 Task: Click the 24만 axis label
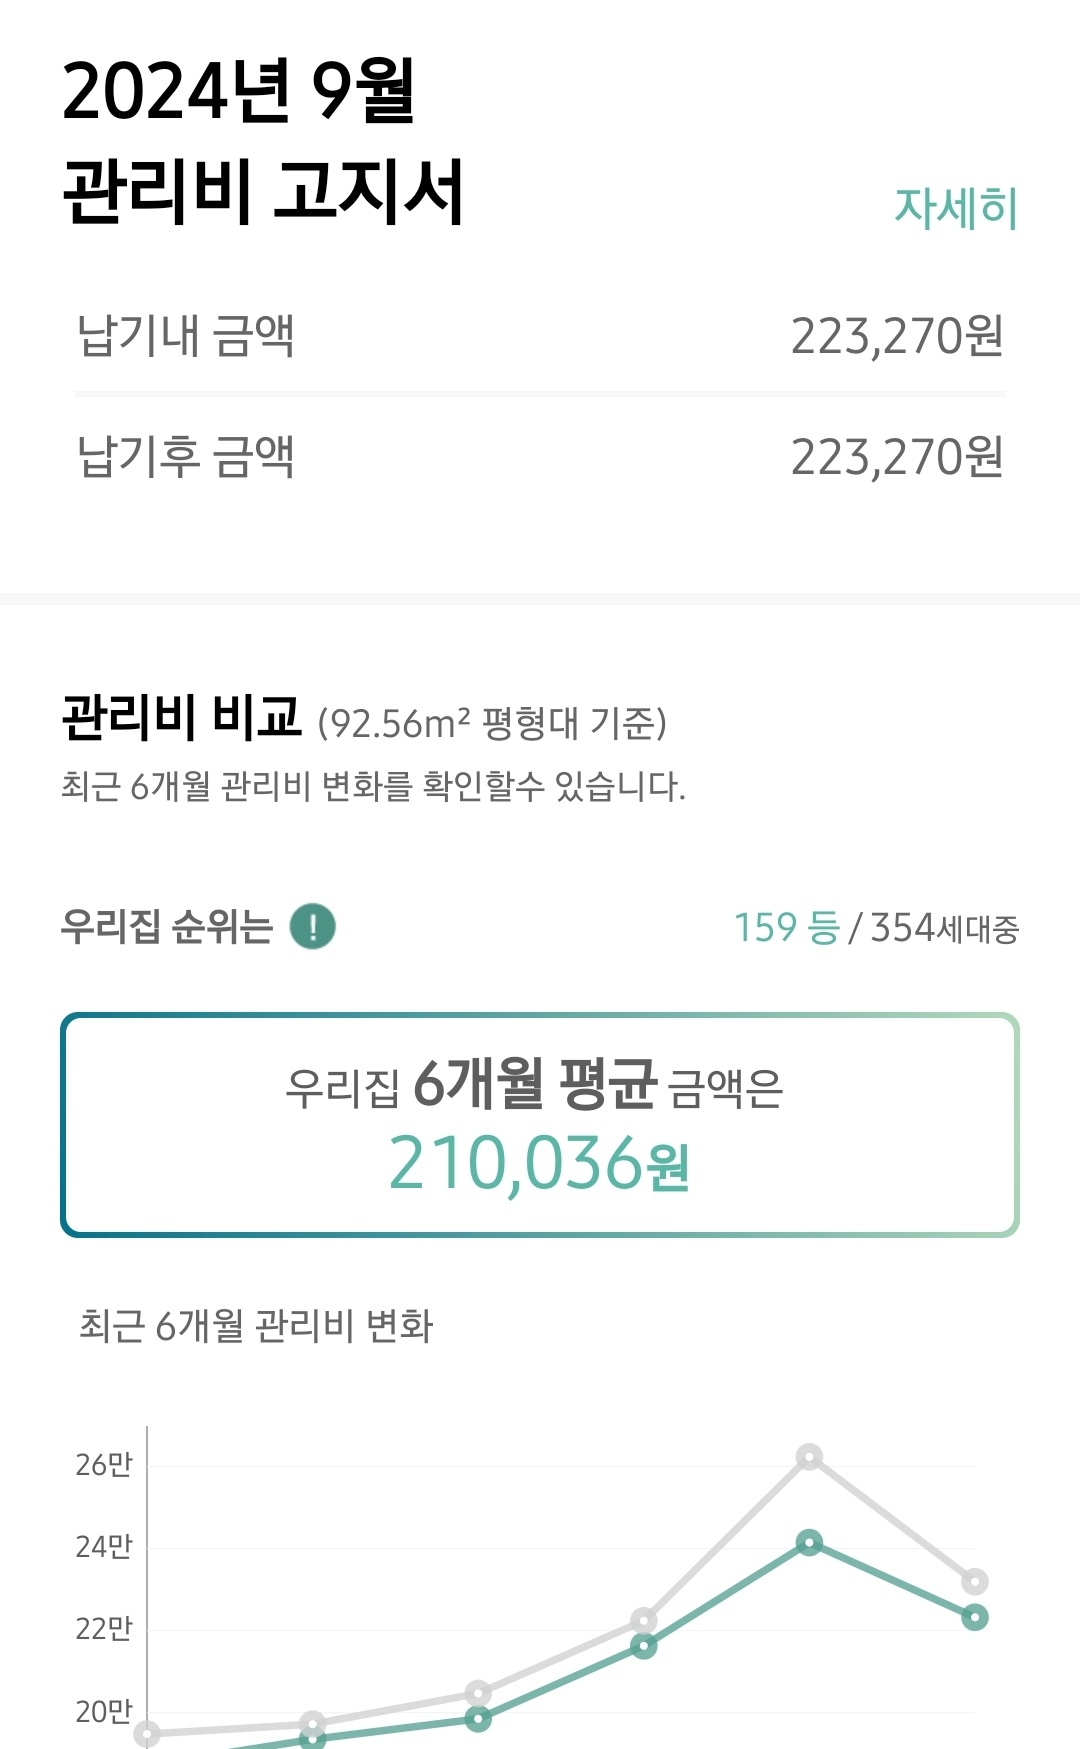click(104, 1547)
